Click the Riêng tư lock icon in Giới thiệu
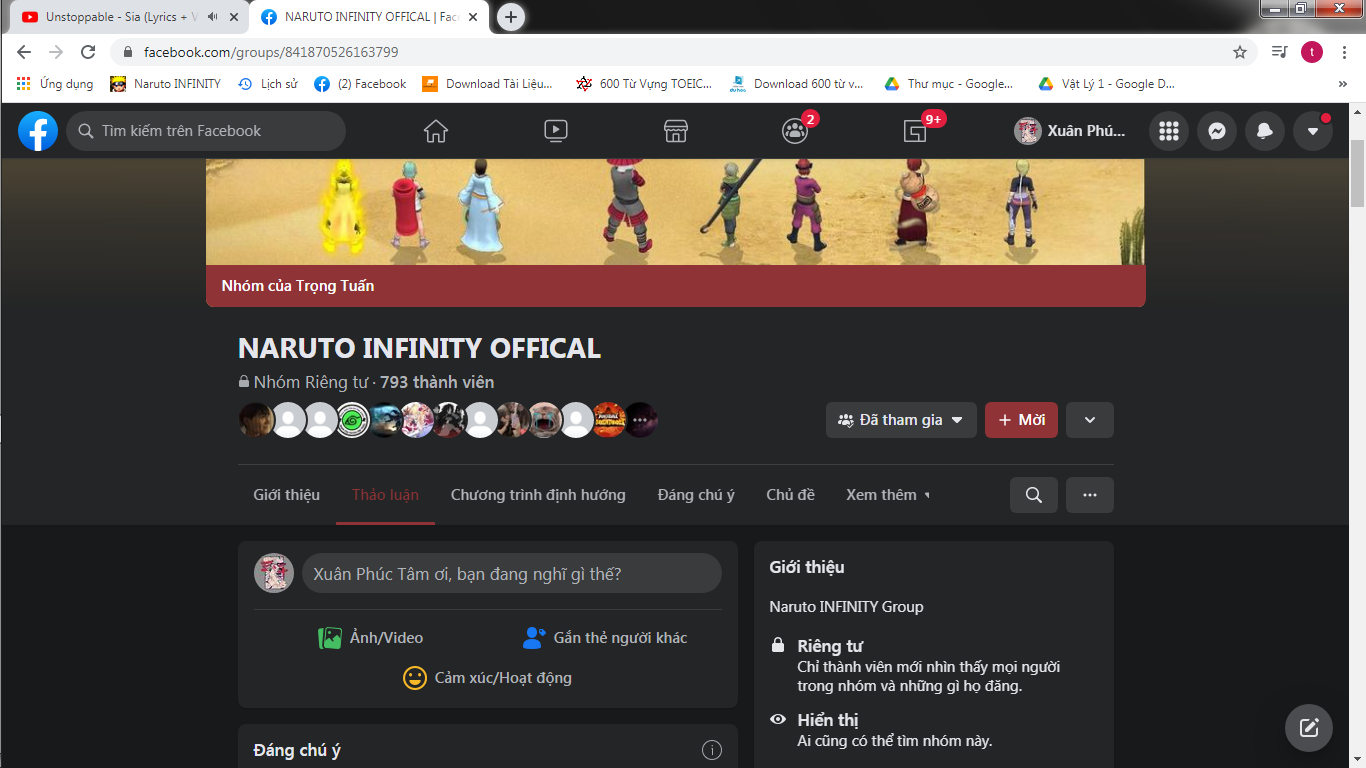 click(778, 646)
